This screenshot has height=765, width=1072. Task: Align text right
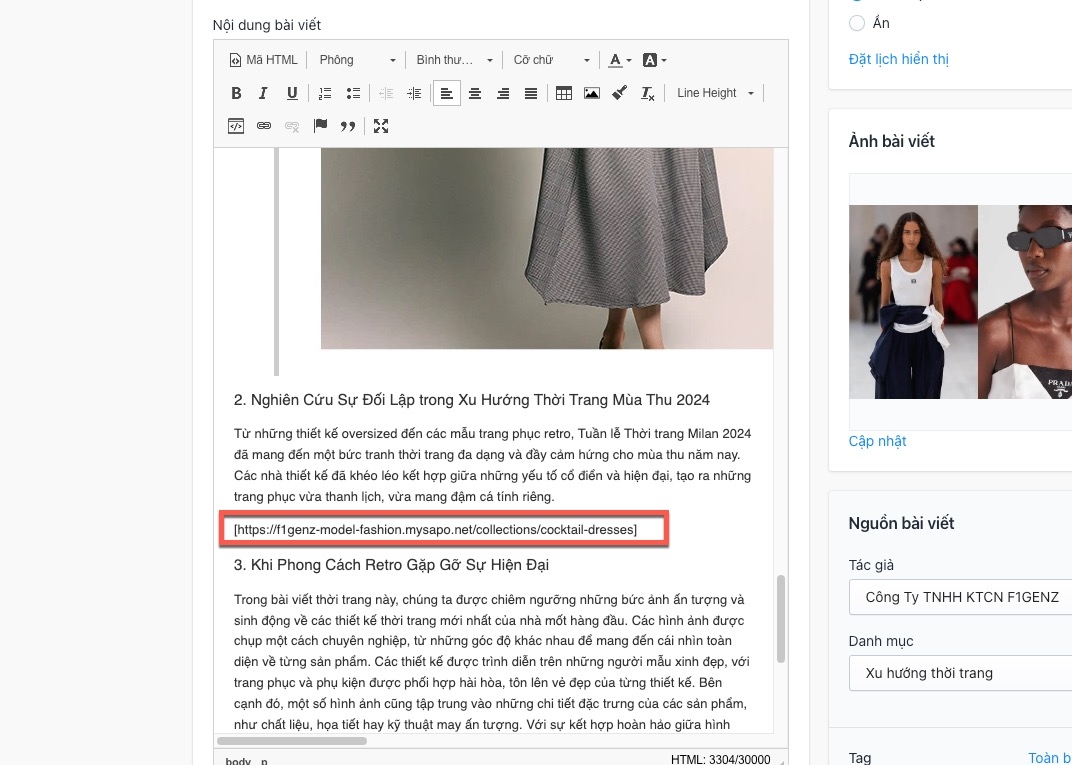click(503, 93)
